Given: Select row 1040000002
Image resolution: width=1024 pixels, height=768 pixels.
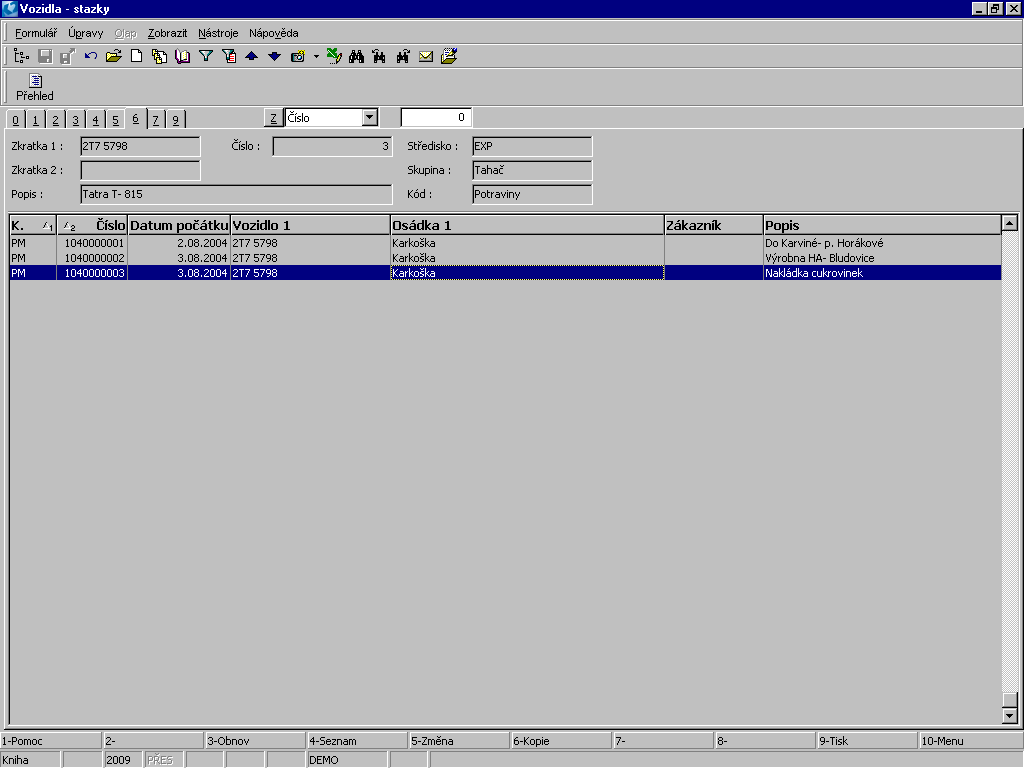Looking at the screenshot, I should (x=505, y=258).
